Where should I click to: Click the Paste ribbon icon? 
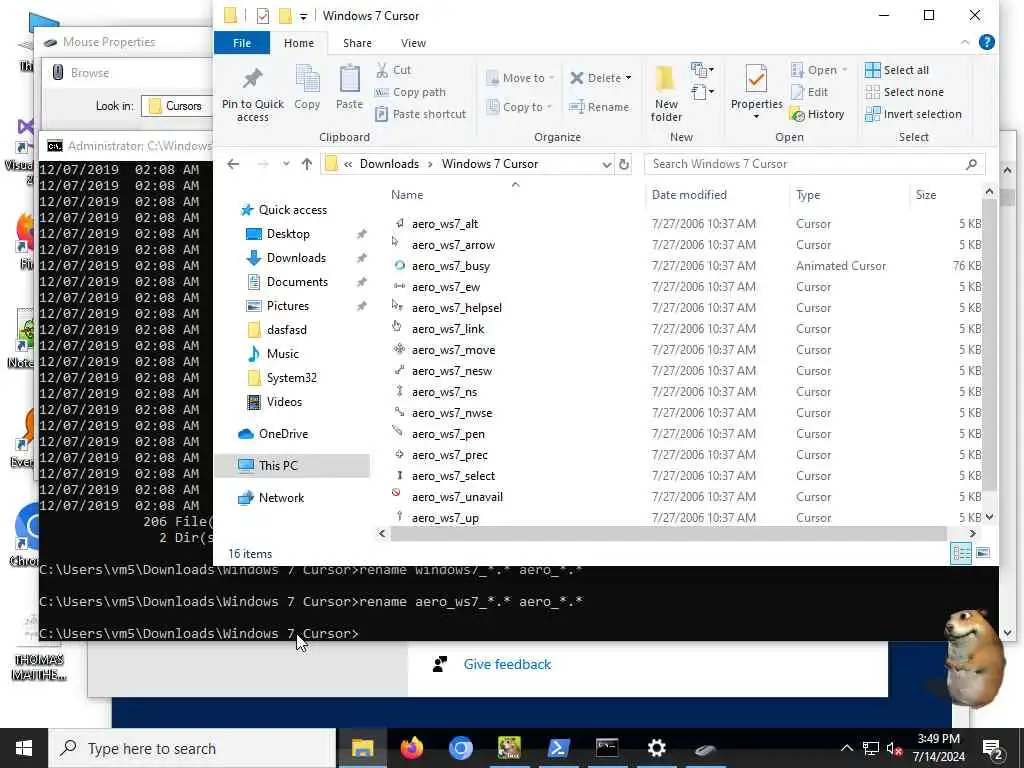[349, 87]
